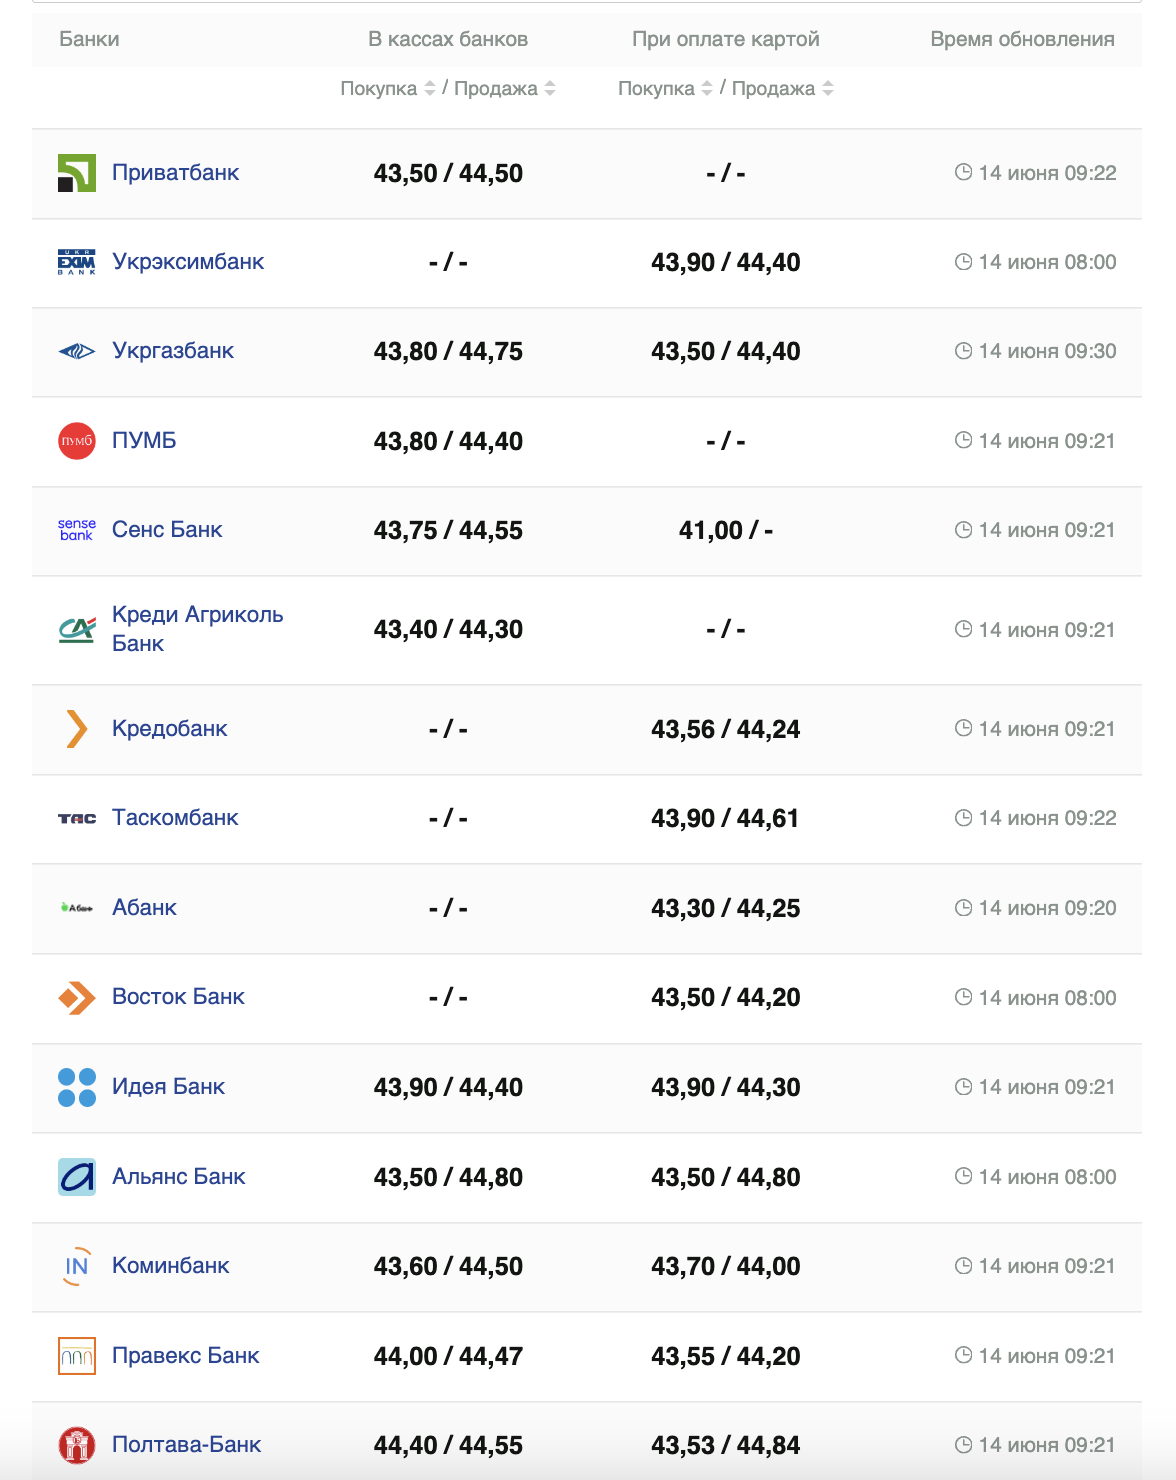Click the Privatbank green logo icon

(x=77, y=173)
